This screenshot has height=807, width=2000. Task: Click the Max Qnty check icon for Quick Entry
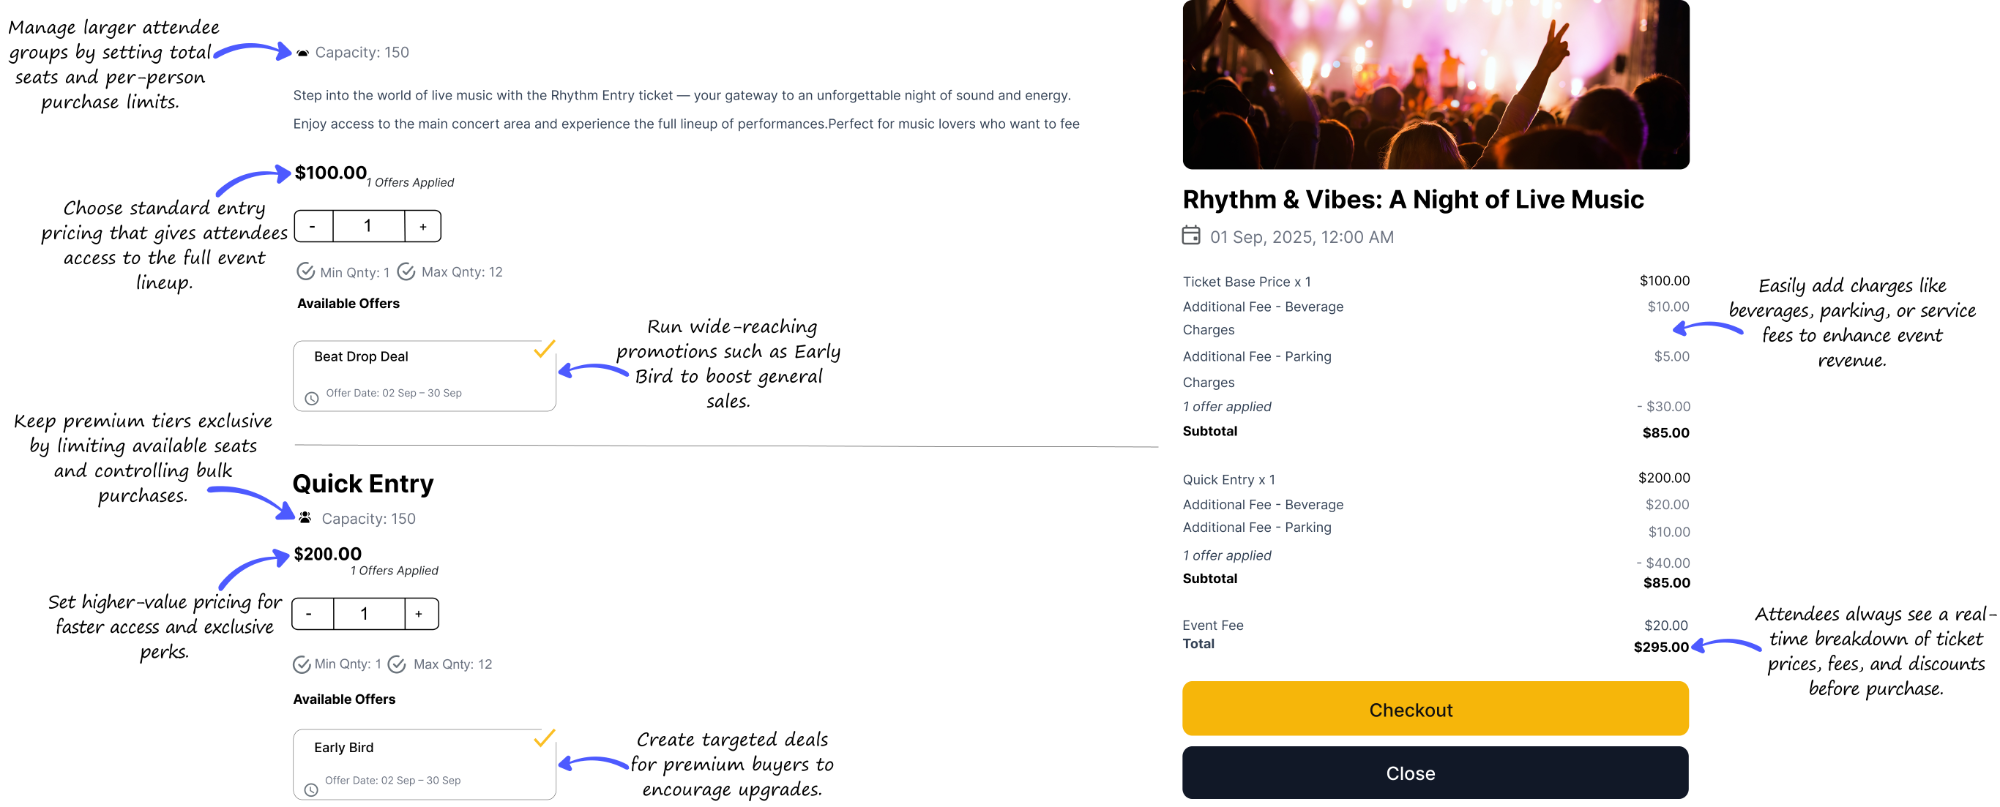pyautogui.click(x=397, y=664)
